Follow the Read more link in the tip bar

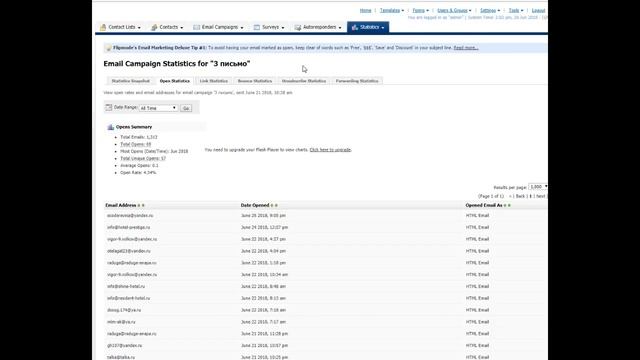[x=466, y=48]
